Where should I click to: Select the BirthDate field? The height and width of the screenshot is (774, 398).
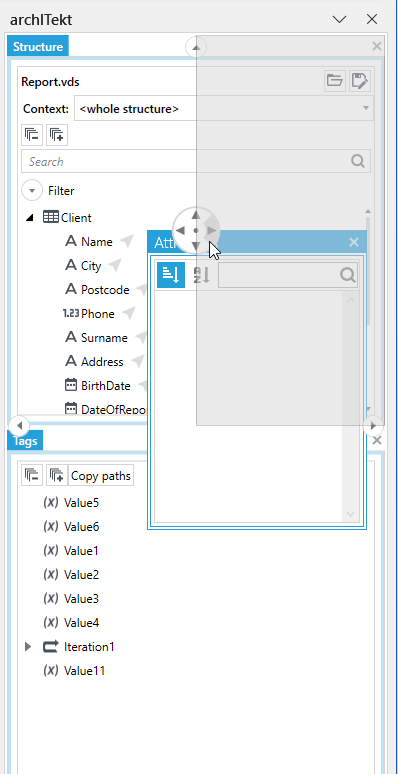point(106,386)
